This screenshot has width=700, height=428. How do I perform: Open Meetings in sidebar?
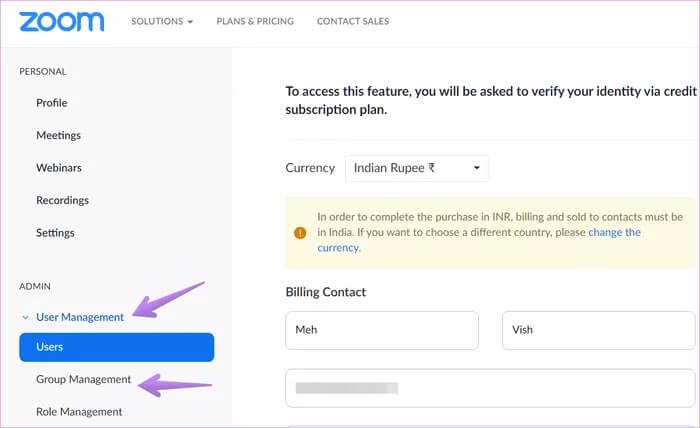click(58, 135)
